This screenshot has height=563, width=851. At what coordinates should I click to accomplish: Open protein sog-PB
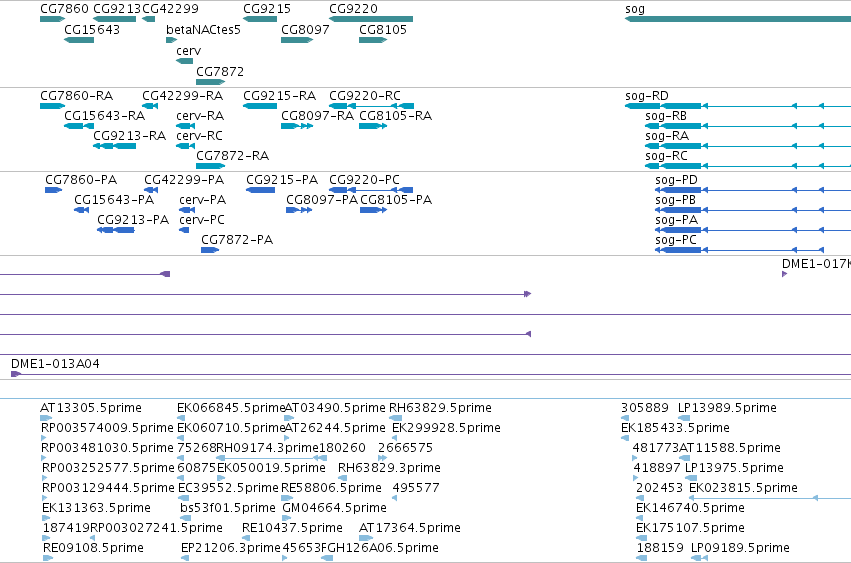pyautogui.click(x=675, y=200)
